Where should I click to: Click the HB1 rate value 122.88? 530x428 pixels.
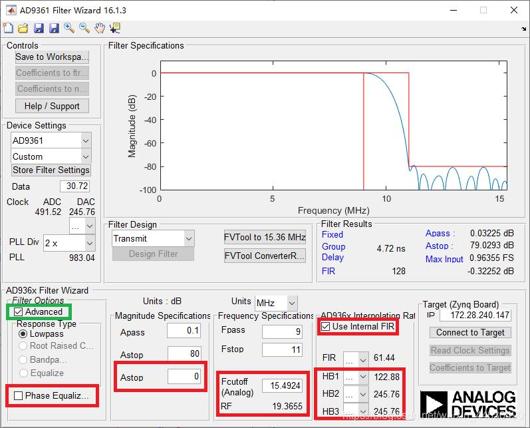[387, 377]
